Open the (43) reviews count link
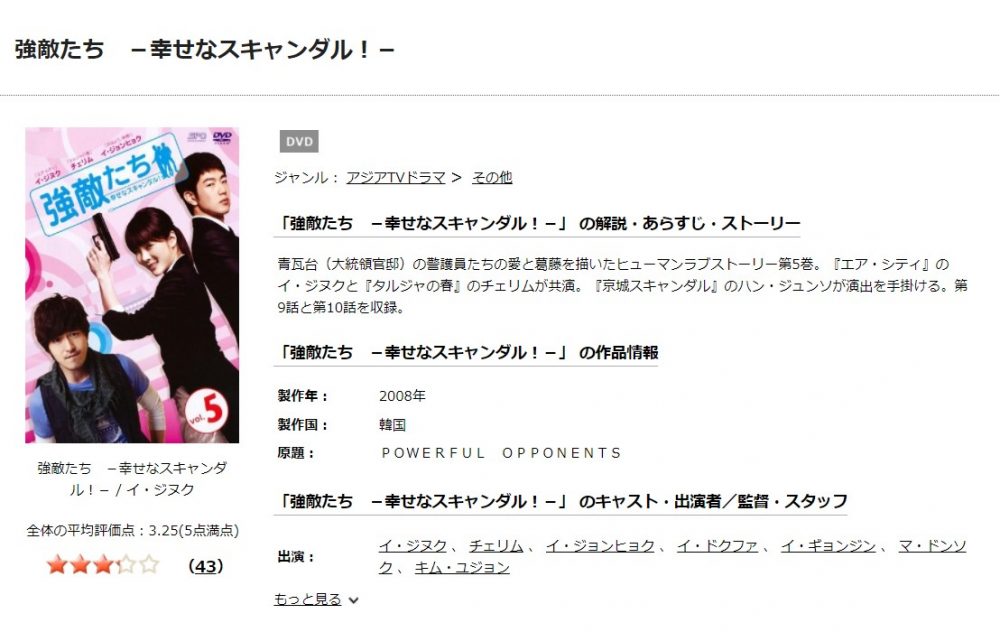 coord(206,566)
